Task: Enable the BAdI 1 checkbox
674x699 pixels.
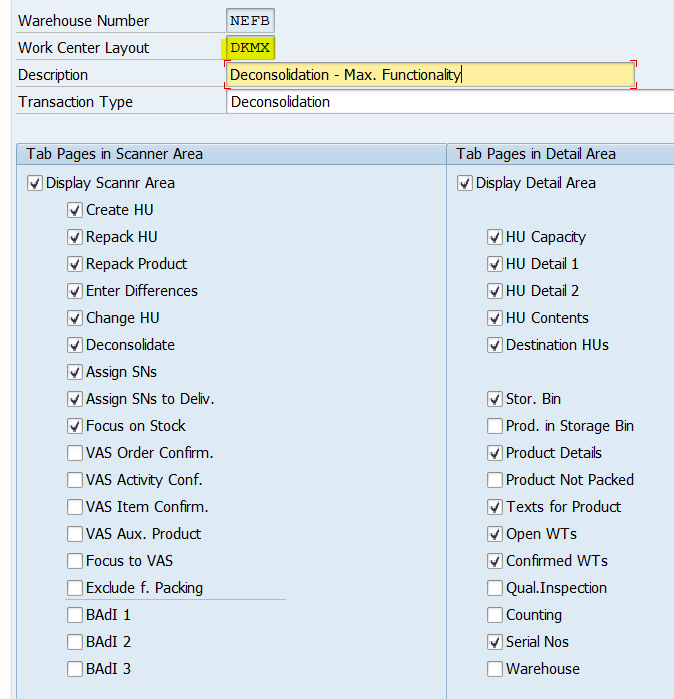Action: [75, 615]
